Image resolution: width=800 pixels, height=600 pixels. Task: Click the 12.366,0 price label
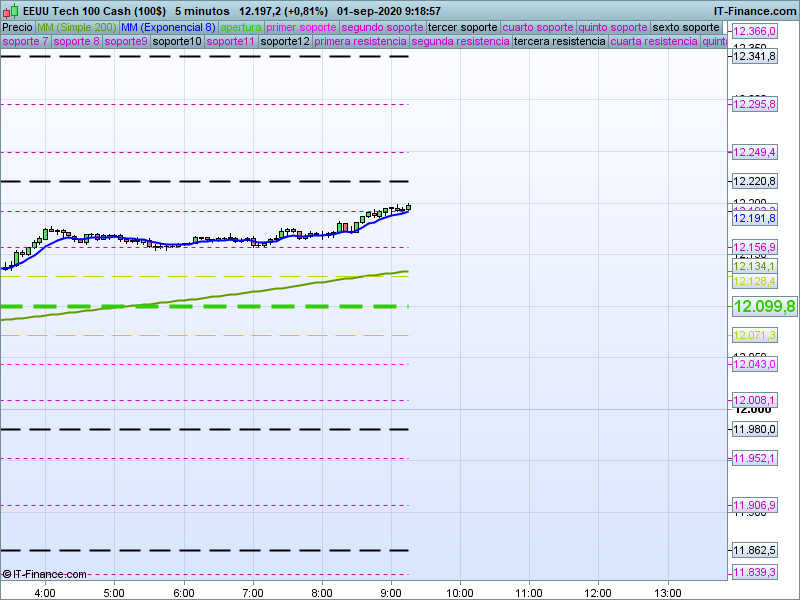[x=755, y=32]
